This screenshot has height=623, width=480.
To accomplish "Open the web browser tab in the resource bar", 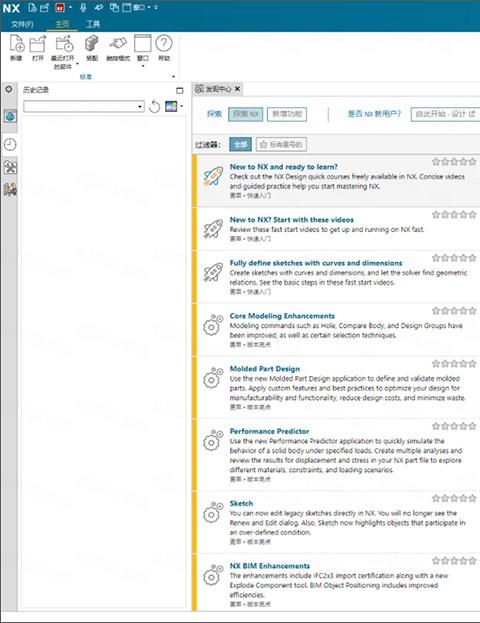I will click(x=10, y=116).
